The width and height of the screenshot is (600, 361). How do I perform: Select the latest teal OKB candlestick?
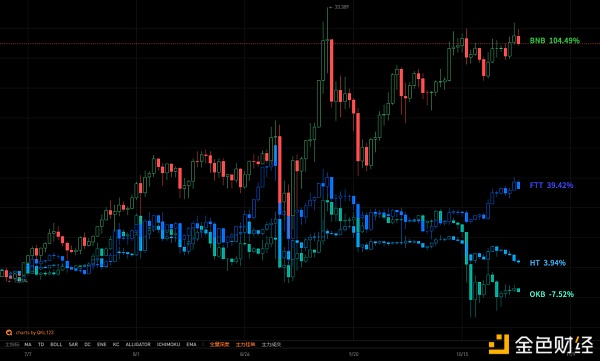pos(518,290)
